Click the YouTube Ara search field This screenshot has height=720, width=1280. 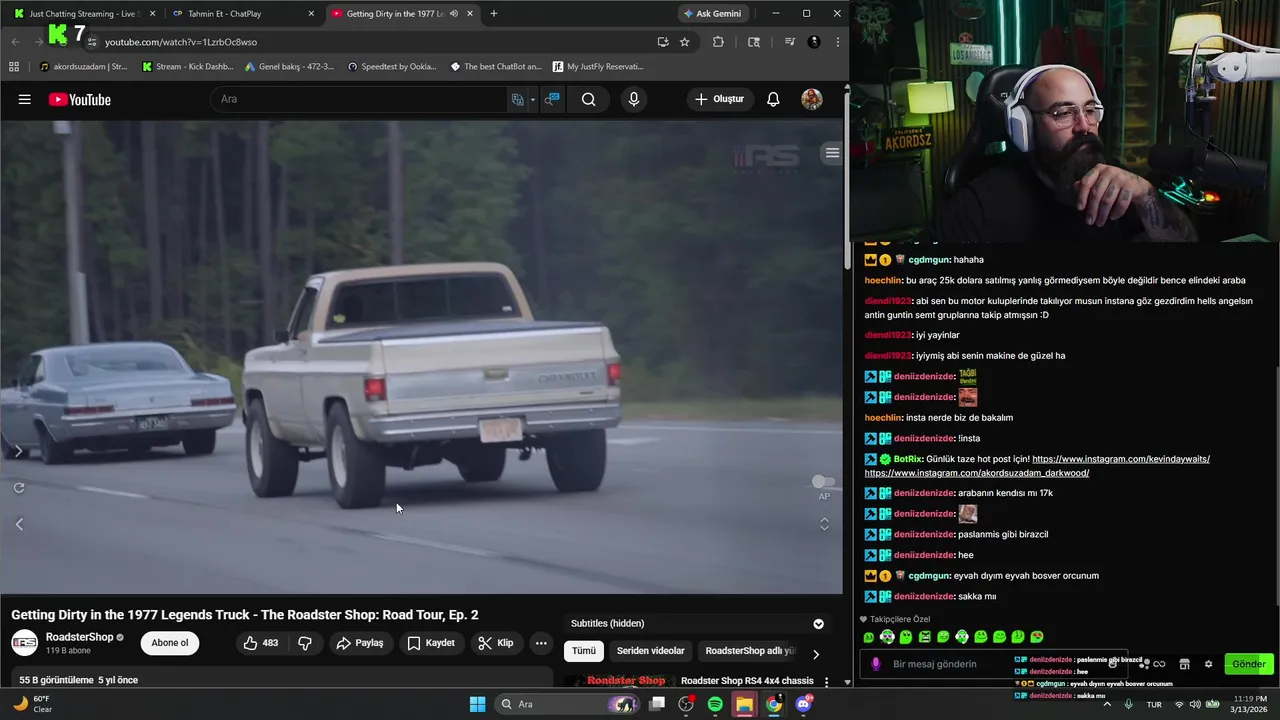(x=360, y=99)
